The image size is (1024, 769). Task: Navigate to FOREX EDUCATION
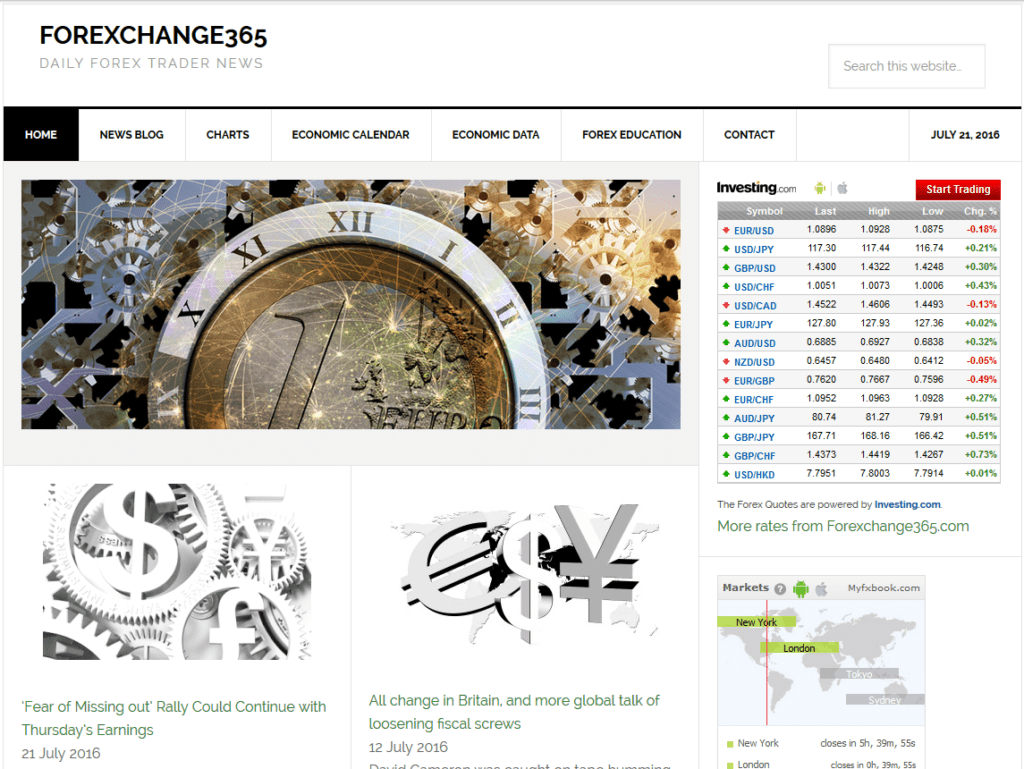point(631,134)
